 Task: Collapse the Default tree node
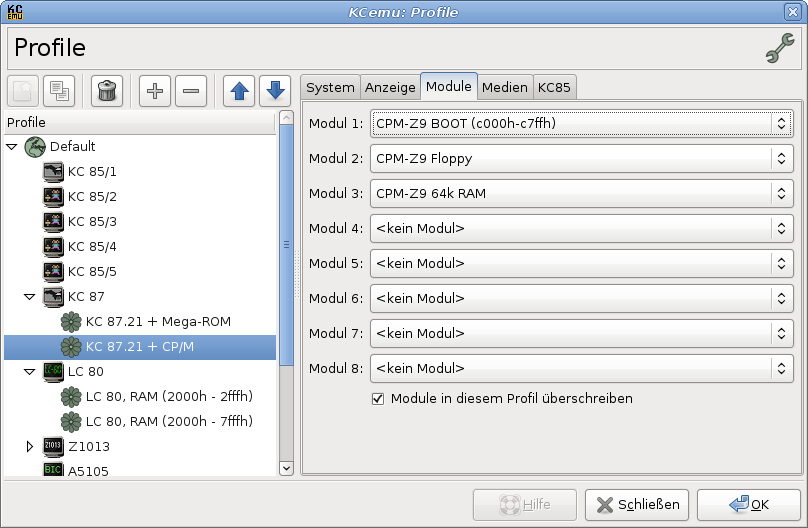(11, 147)
